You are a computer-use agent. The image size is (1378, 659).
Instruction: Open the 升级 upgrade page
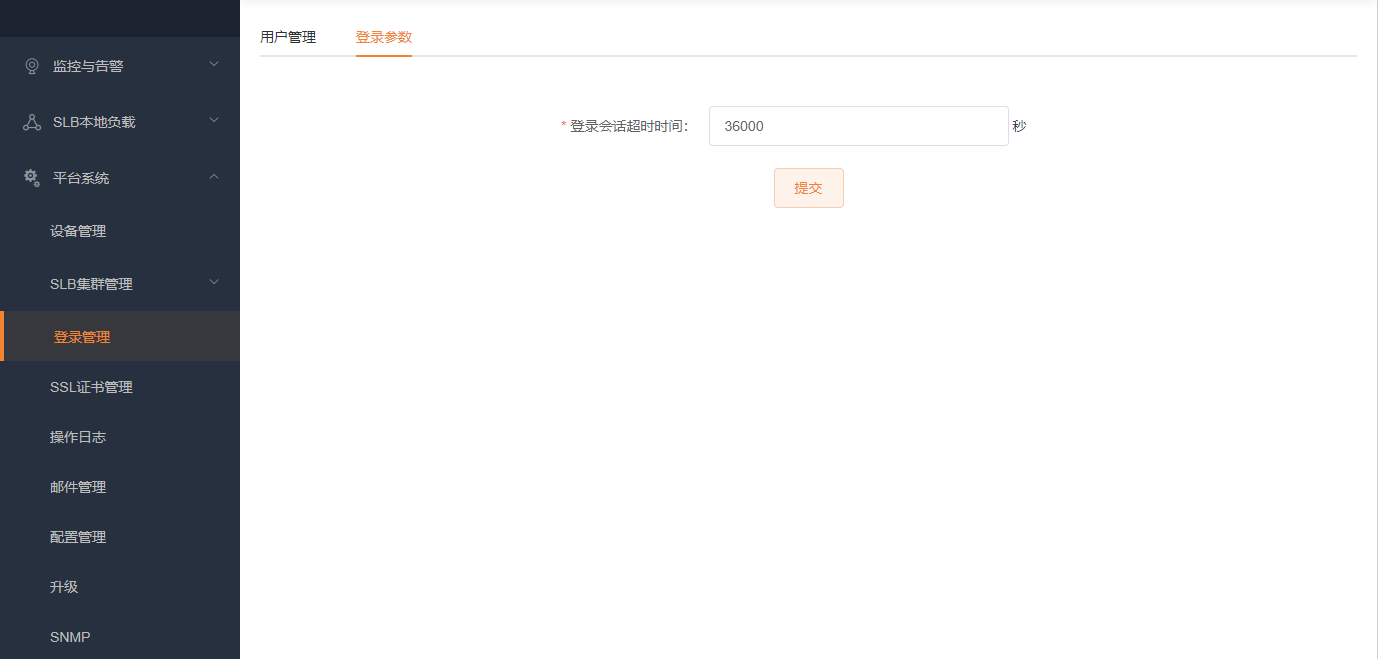[x=63, y=587]
